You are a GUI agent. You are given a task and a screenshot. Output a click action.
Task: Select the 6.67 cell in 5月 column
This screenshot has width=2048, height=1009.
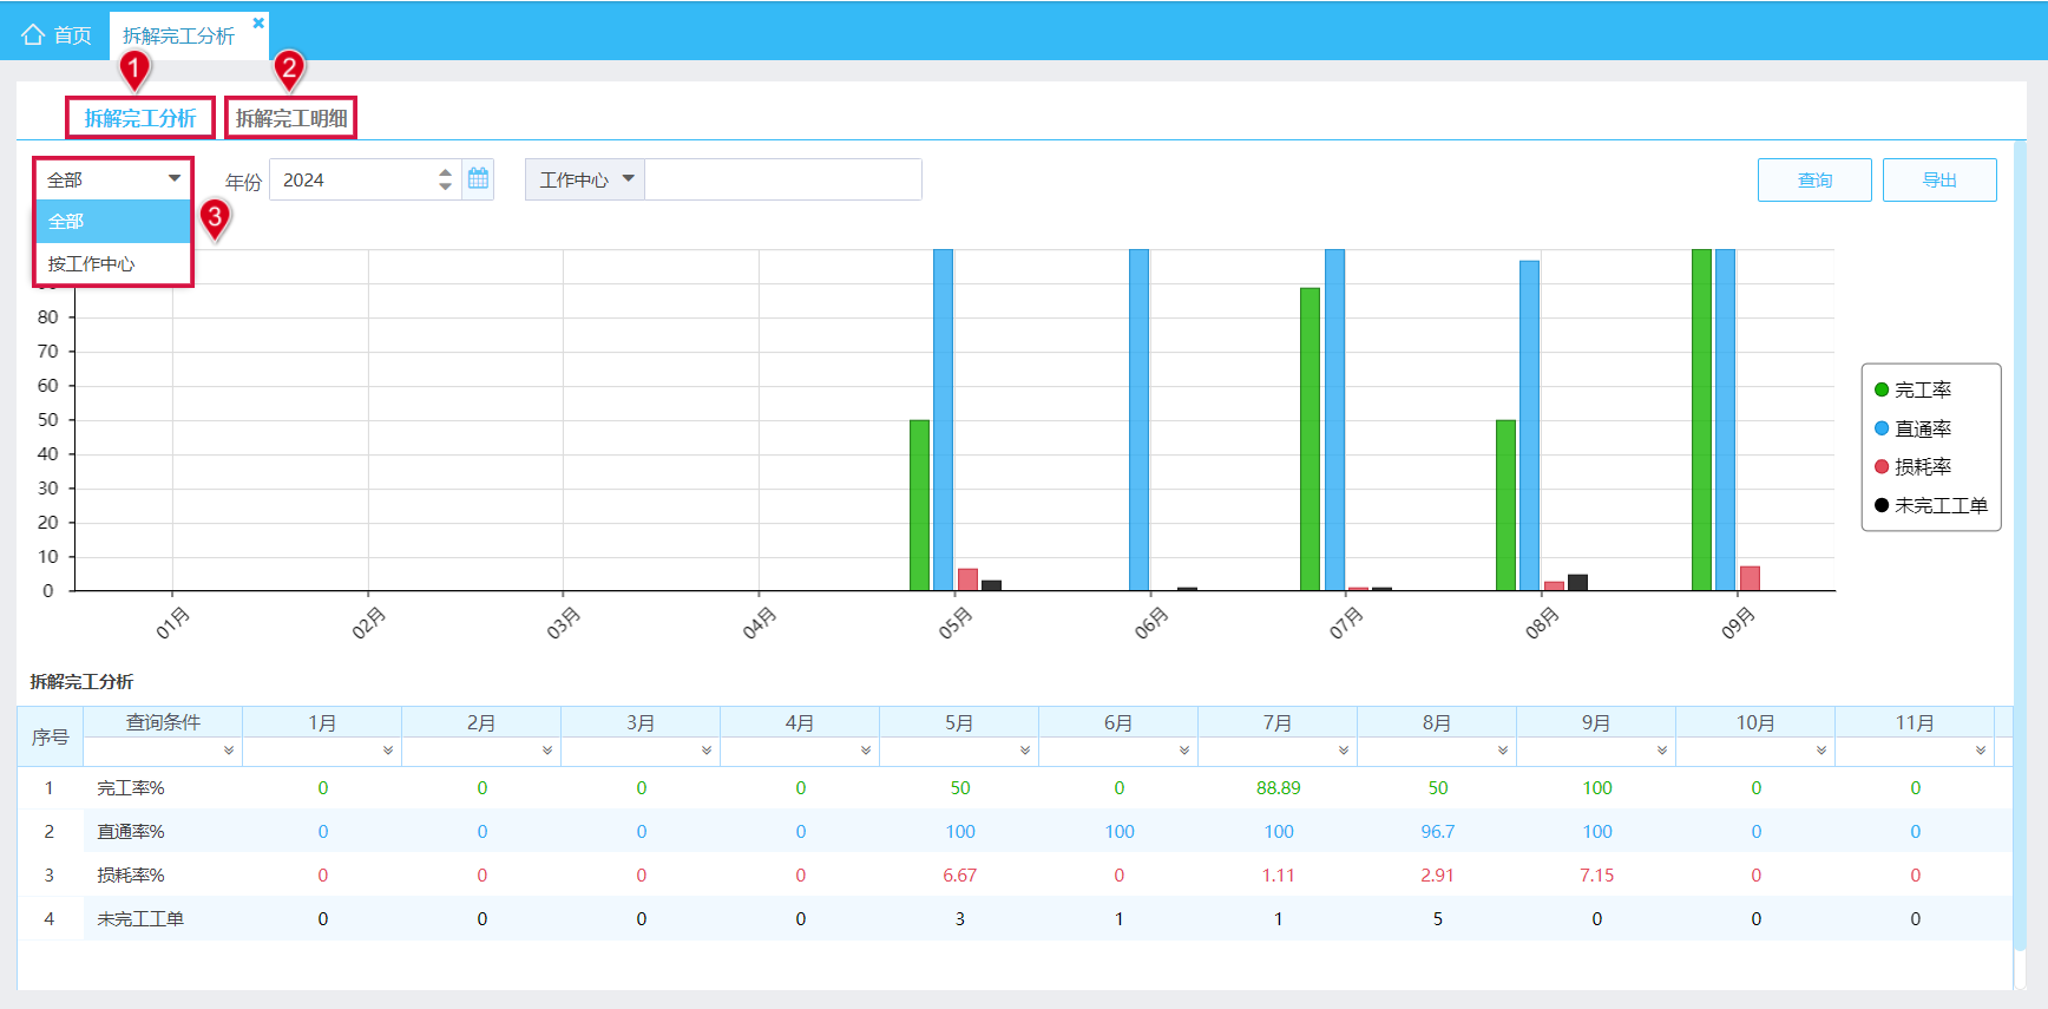pos(959,875)
